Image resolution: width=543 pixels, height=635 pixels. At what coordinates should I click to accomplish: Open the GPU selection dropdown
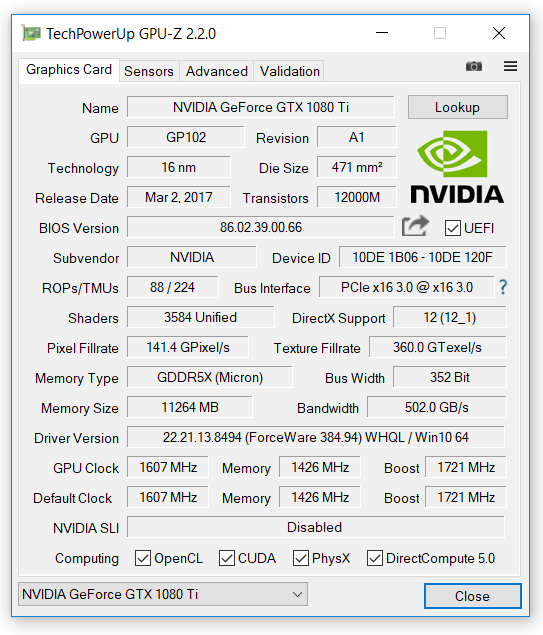163,594
